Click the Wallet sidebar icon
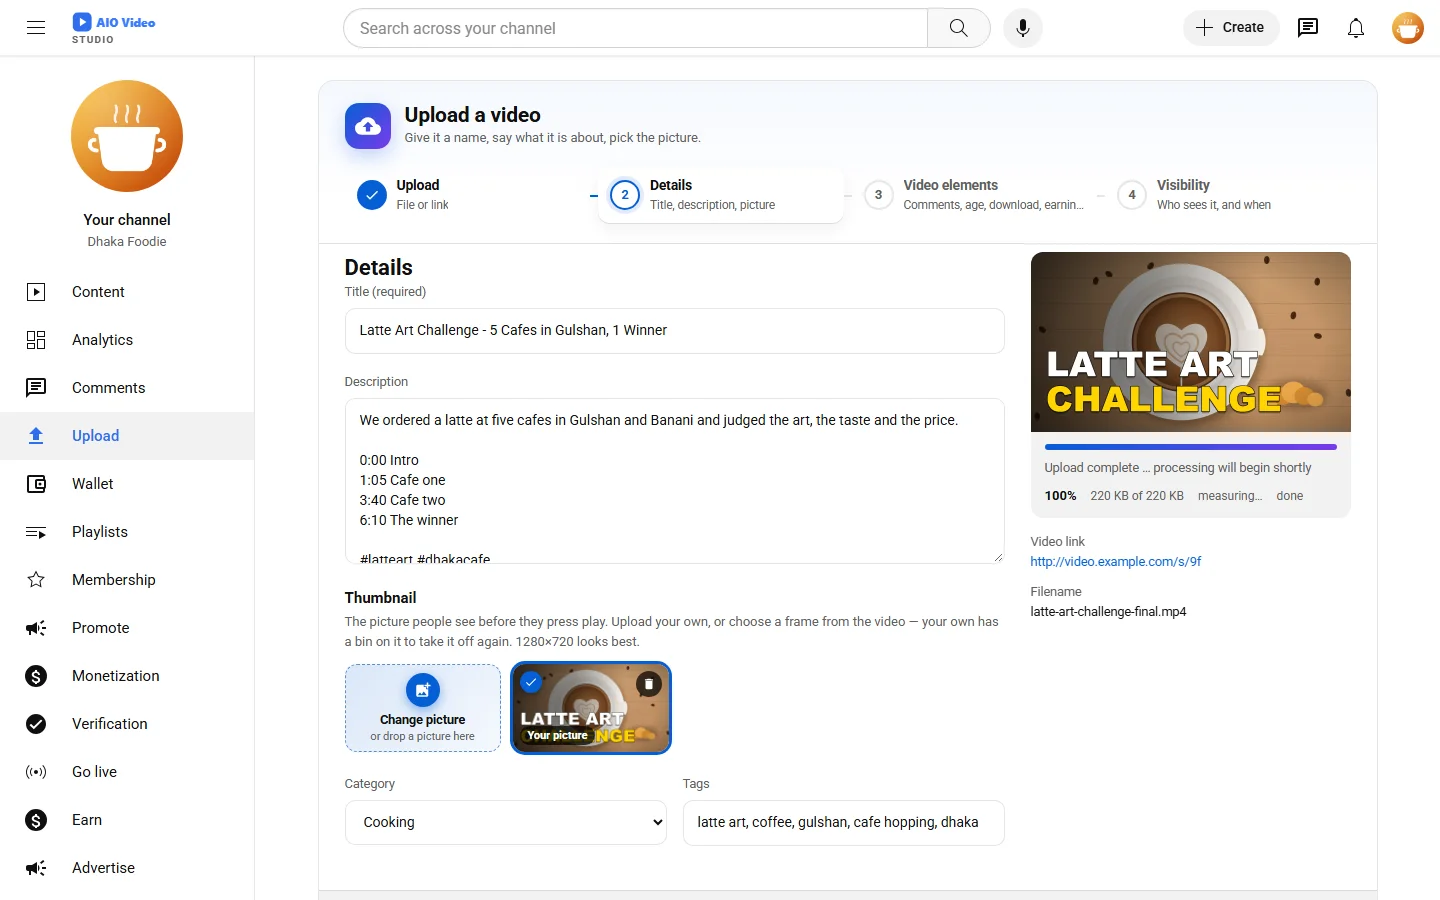Image resolution: width=1440 pixels, height=900 pixels. [x=36, y=484]
